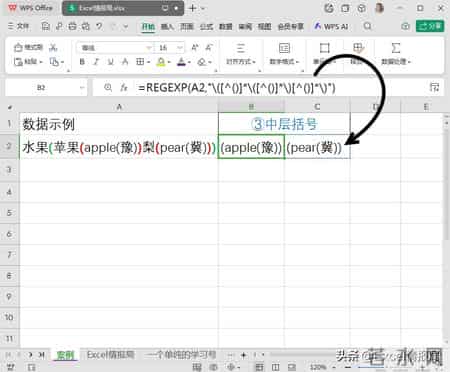Click the print preview icon
The image size is (450, 372).
click(x=86, y=26)
